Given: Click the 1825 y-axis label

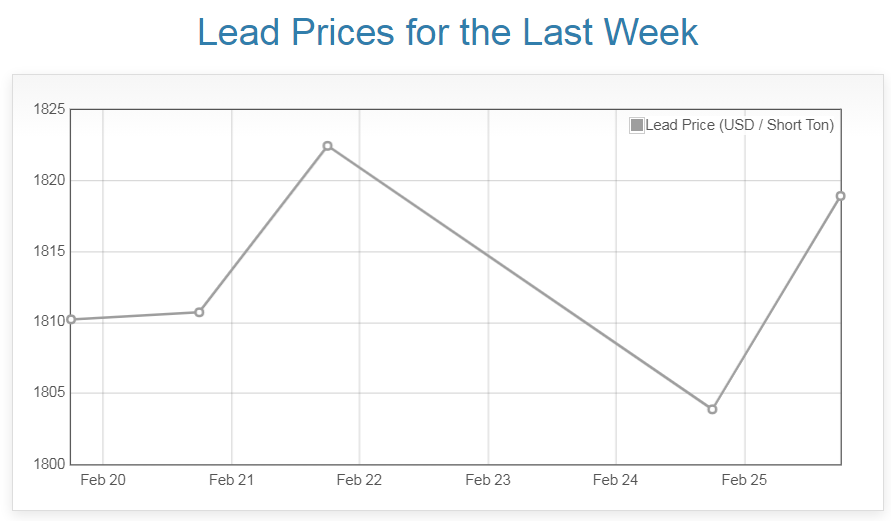Looking at the screenshot, I should pyautogui.click(x=49, y=110).
